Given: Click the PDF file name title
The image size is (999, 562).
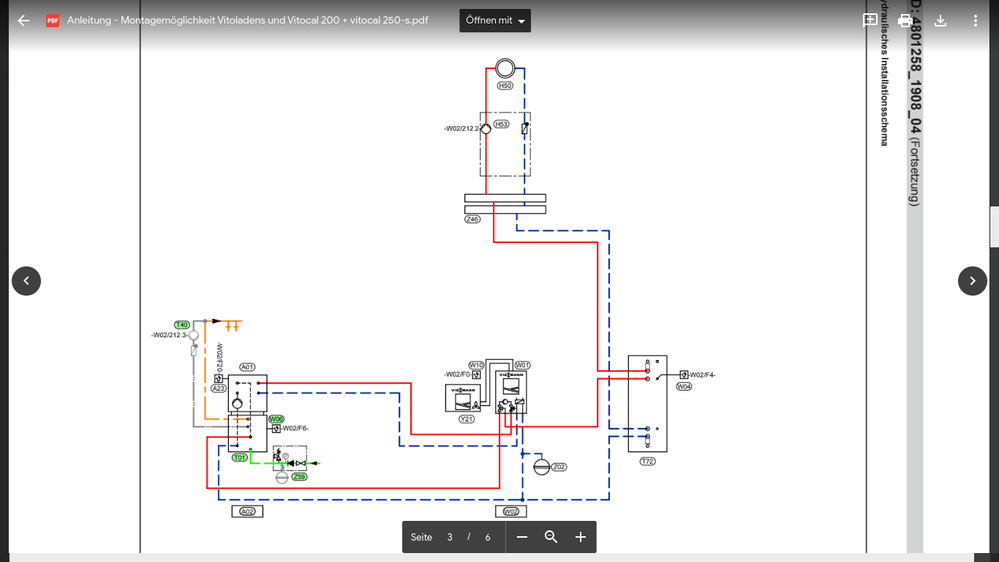Looking at the screenshot, I should tap(247, 20).
